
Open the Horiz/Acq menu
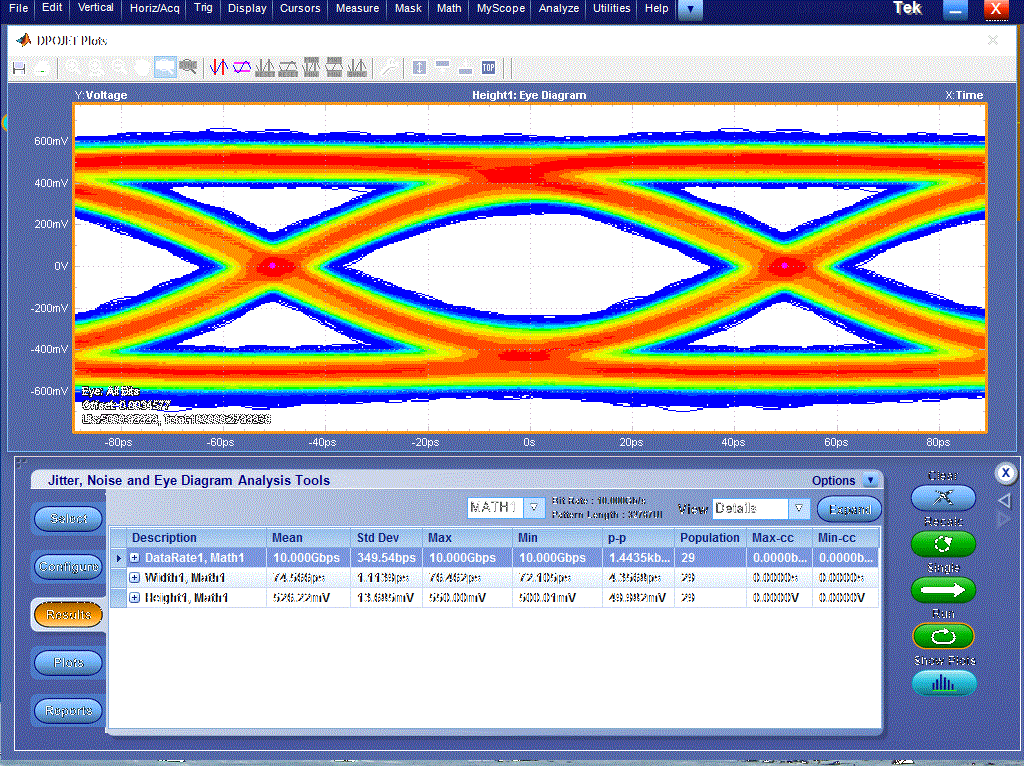pos(155,8)
